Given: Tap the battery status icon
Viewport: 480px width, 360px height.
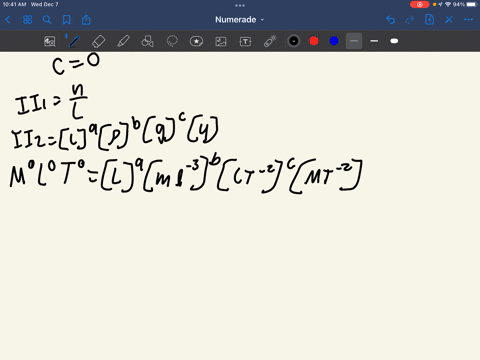Looking at the screenshot, I should (x=472, y=4).
